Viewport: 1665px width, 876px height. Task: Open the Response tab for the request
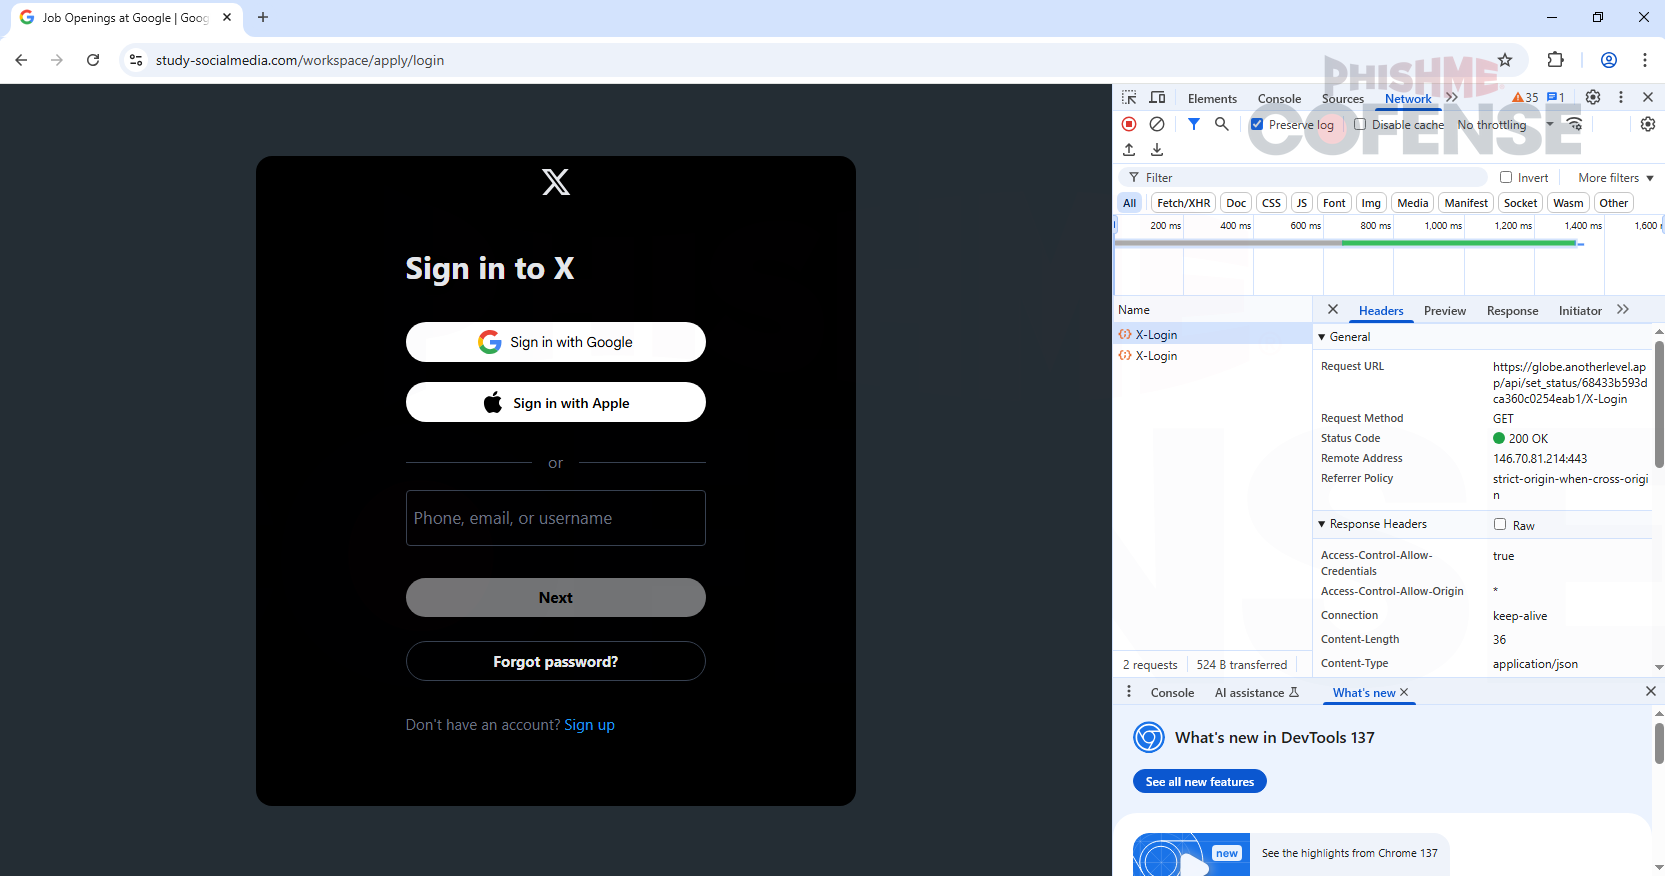(1512, 311)
